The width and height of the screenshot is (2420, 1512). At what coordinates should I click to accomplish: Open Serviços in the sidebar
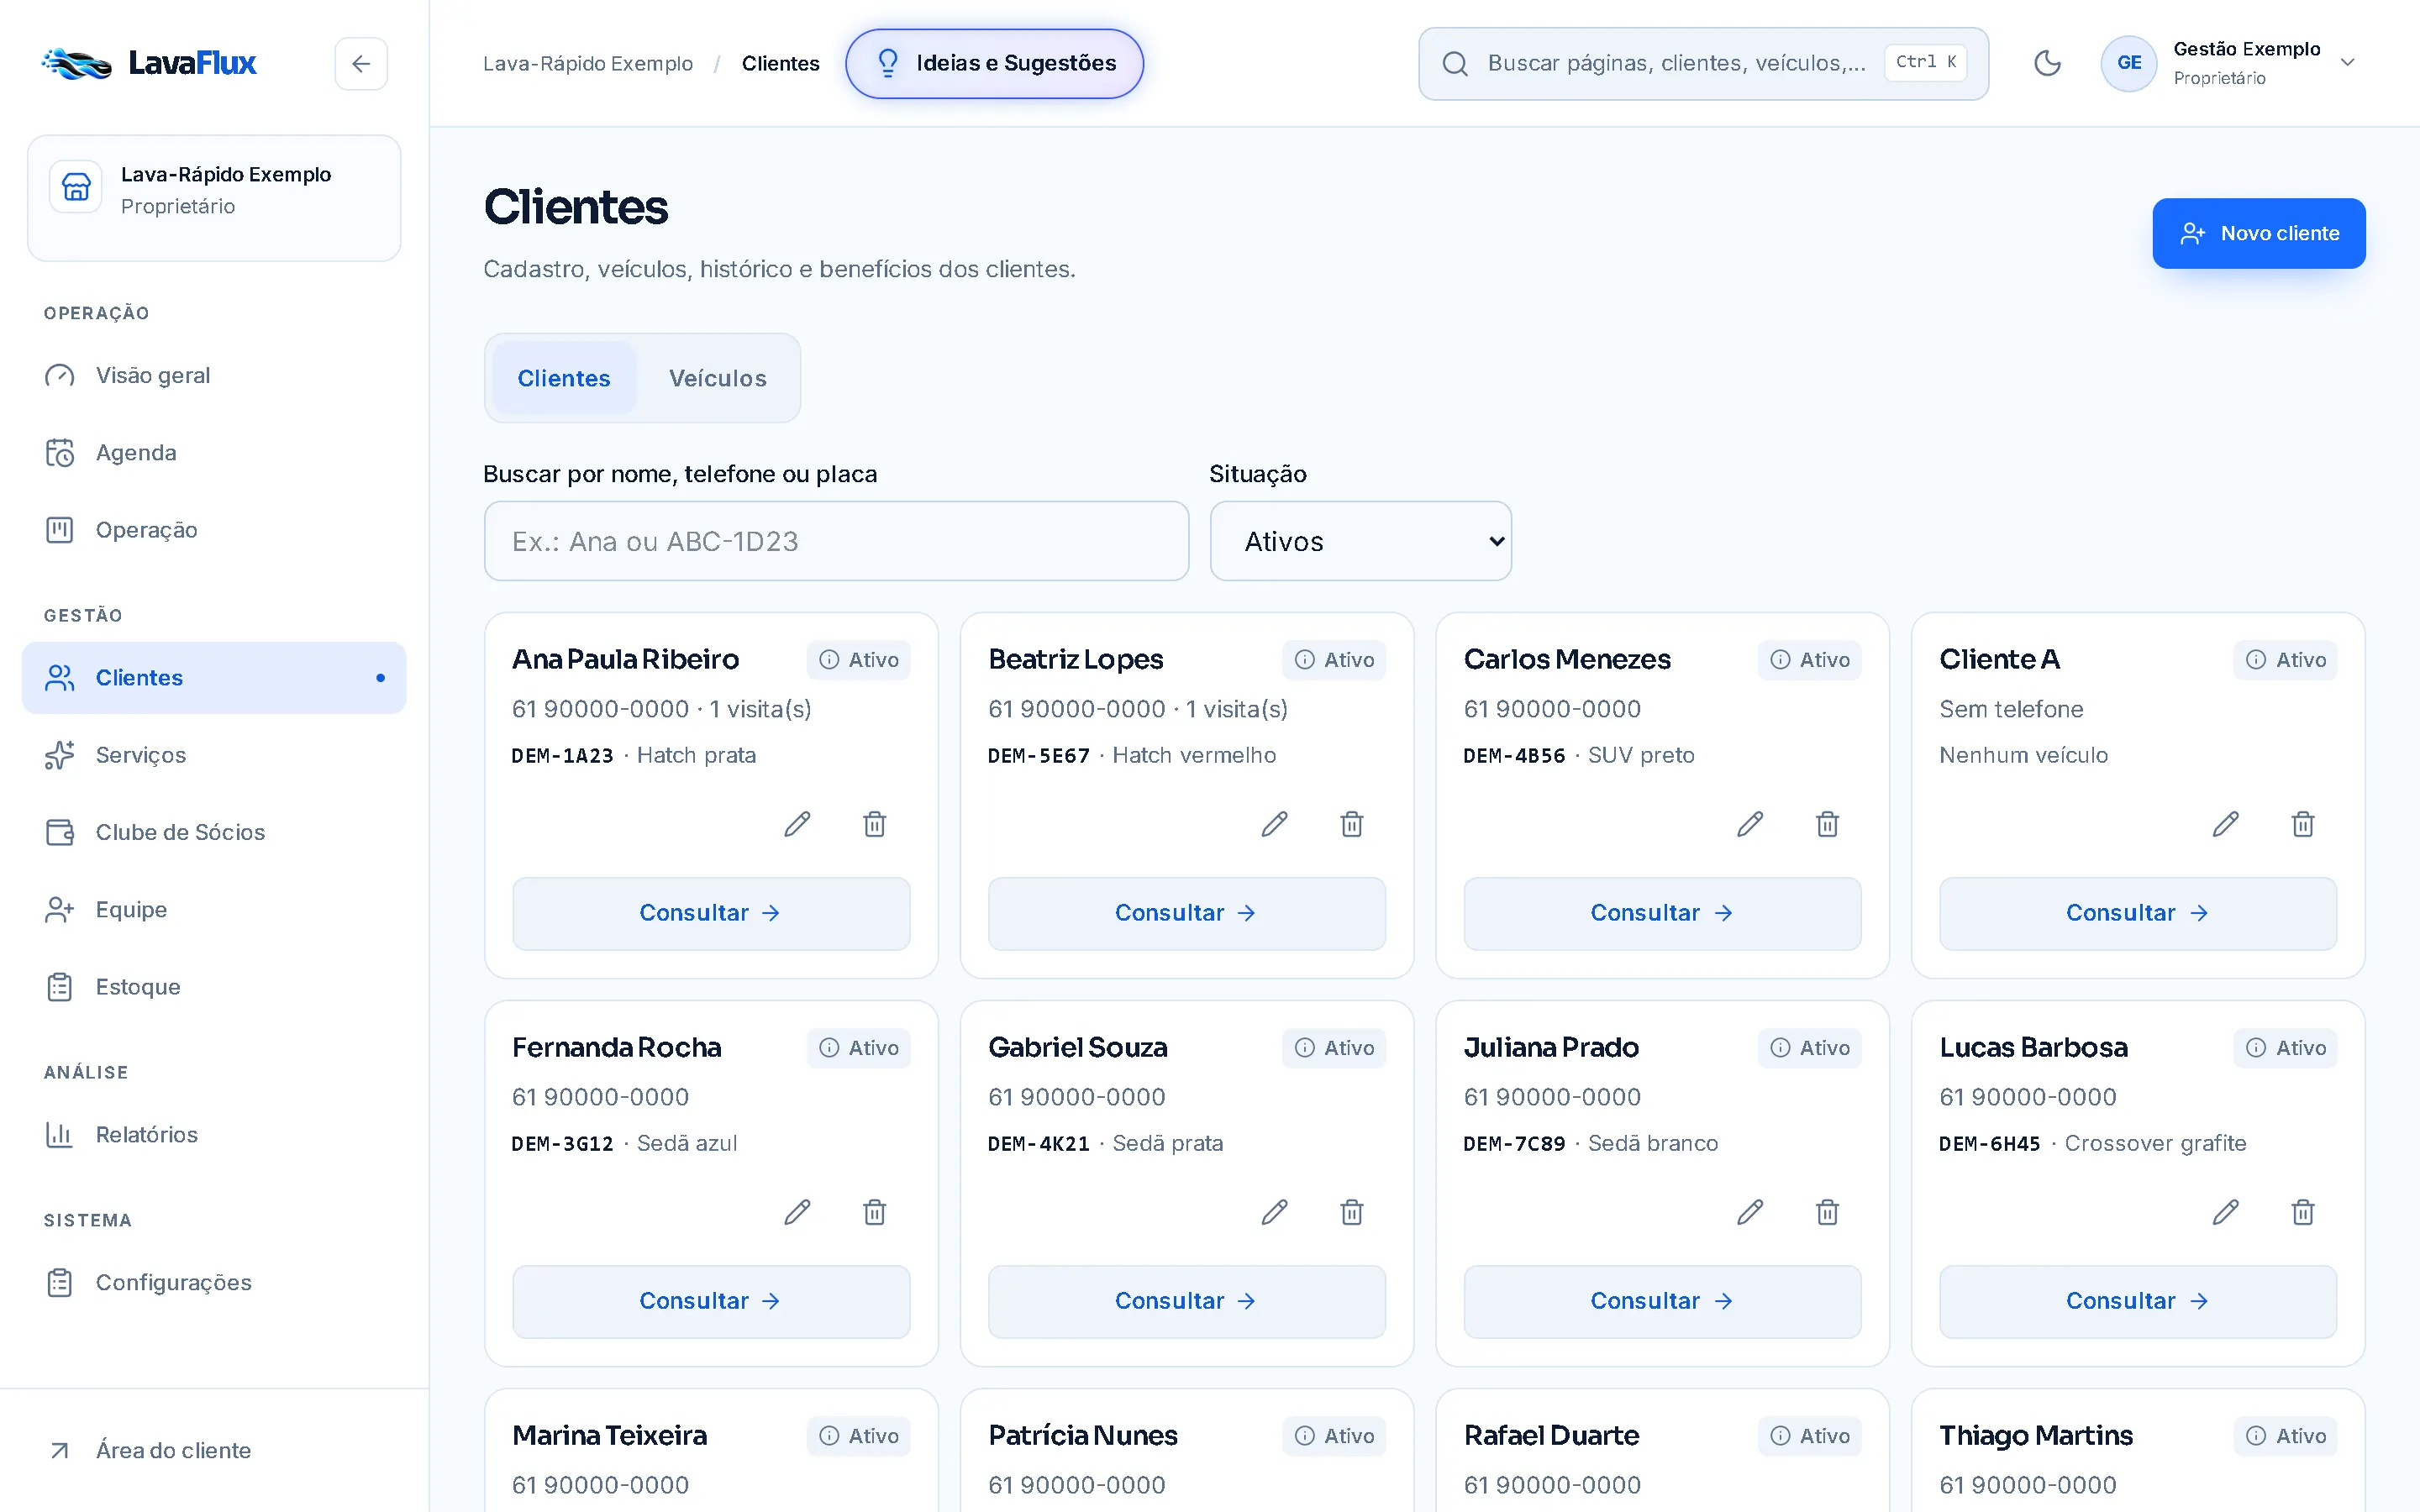[214, 755]
